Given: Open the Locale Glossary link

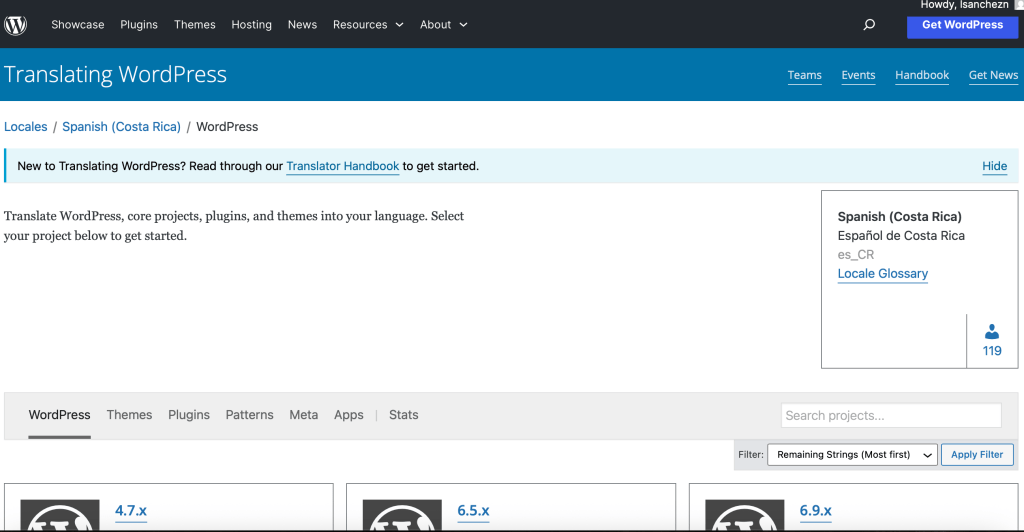Looking at the screenshot, I should click(882, 274).
